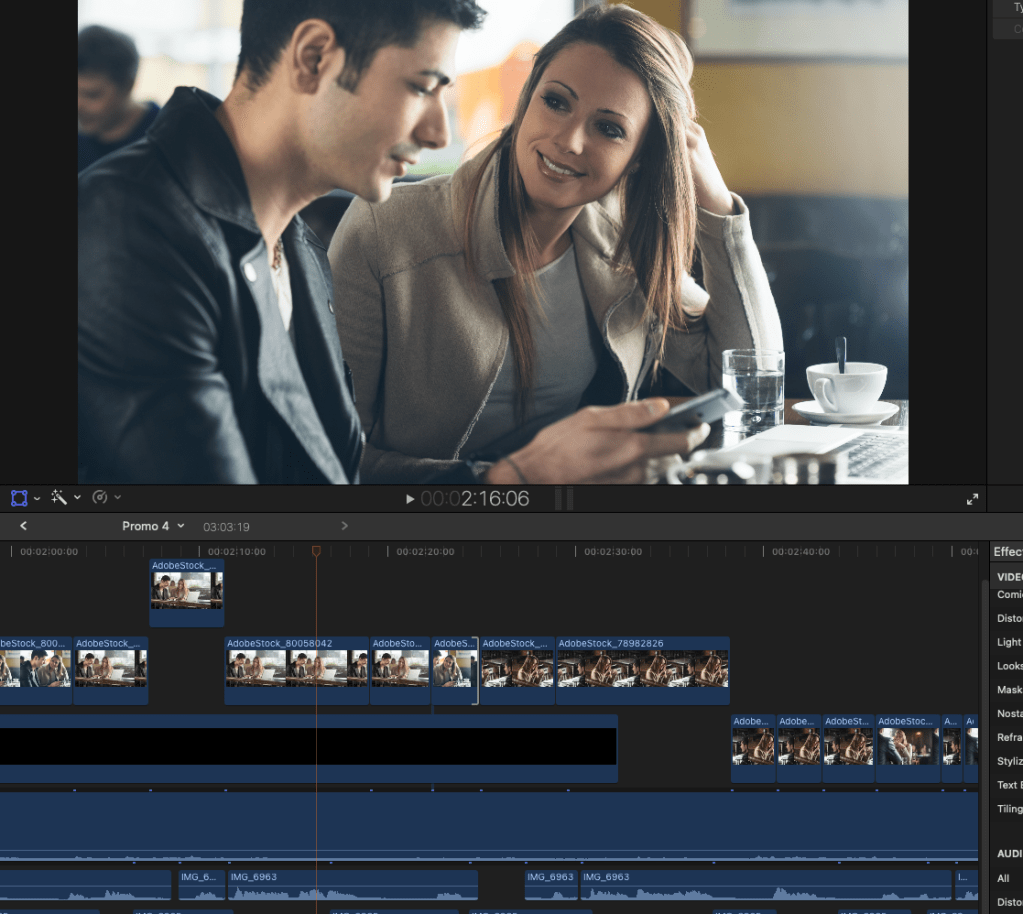Open the magic wand enhancements menu
The width and height of the screenshot is (1023, 914).
pyautogui.click(x=59, y=498)
